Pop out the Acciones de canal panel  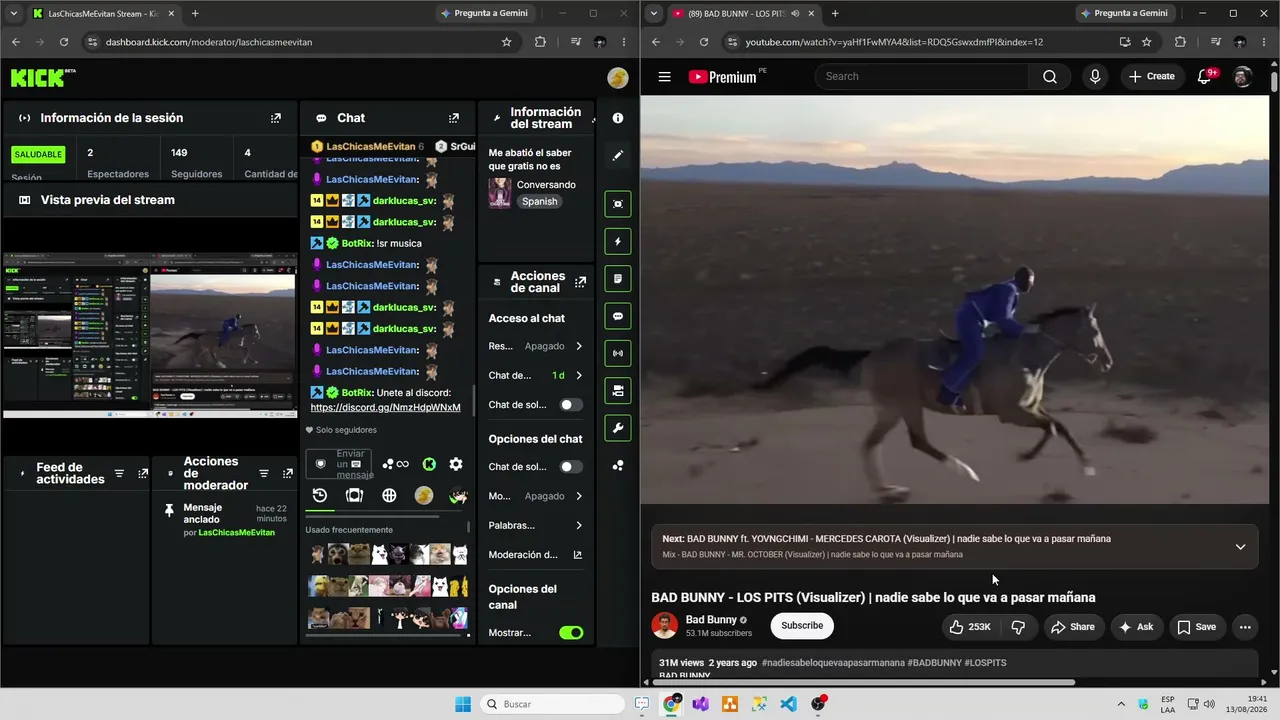581,282
